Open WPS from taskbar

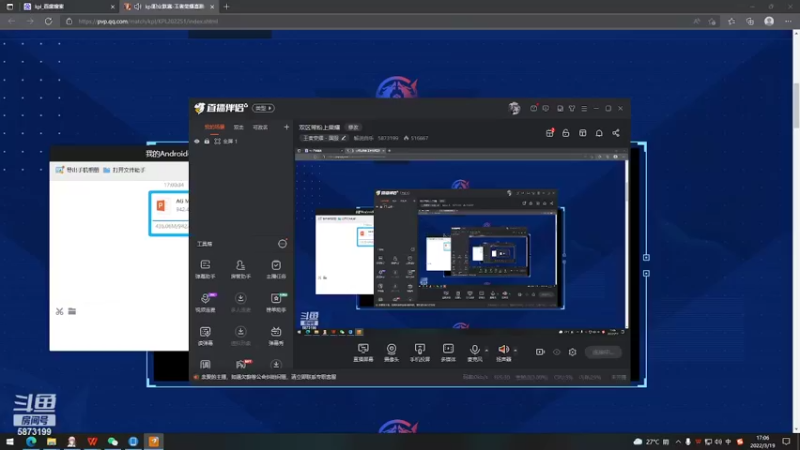(x=92, y=441)
